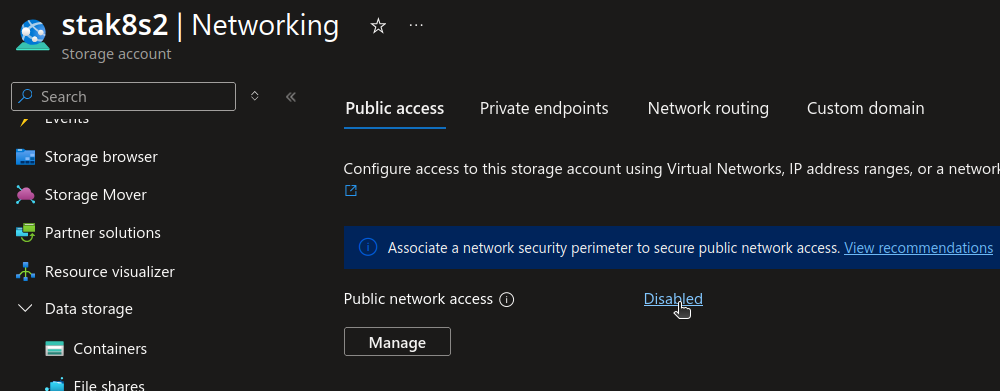The image size is (1000, 391).
Task: Collapse the sidebar with the double chevron
Action: pyautogui.click(x=291, y=96)
